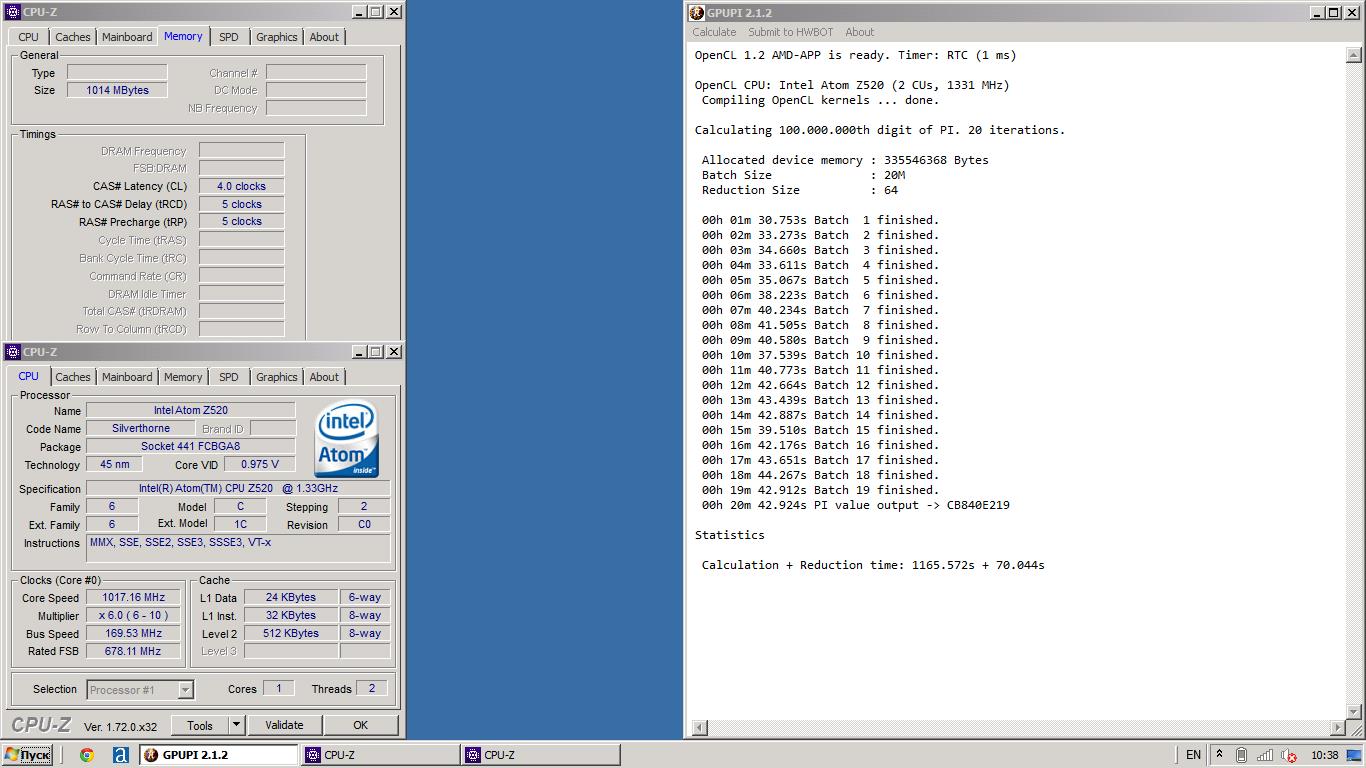Click GPUPI vertical scrollbar down arrow
Screen dimensions: 1366x768
point(1354,712)
